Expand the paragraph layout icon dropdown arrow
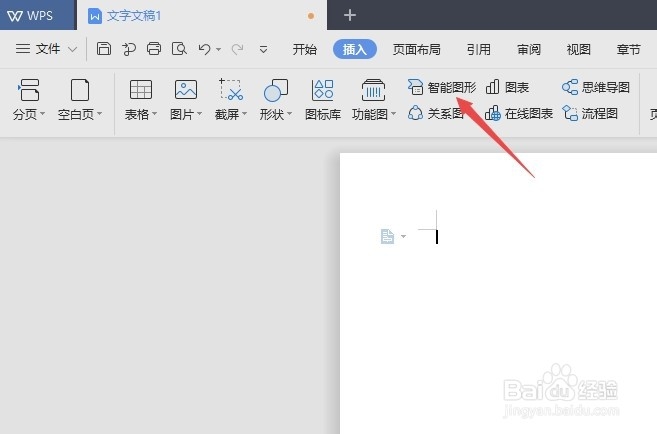The height and width of the screenshot is (434, 657). (x=403, y=237)
